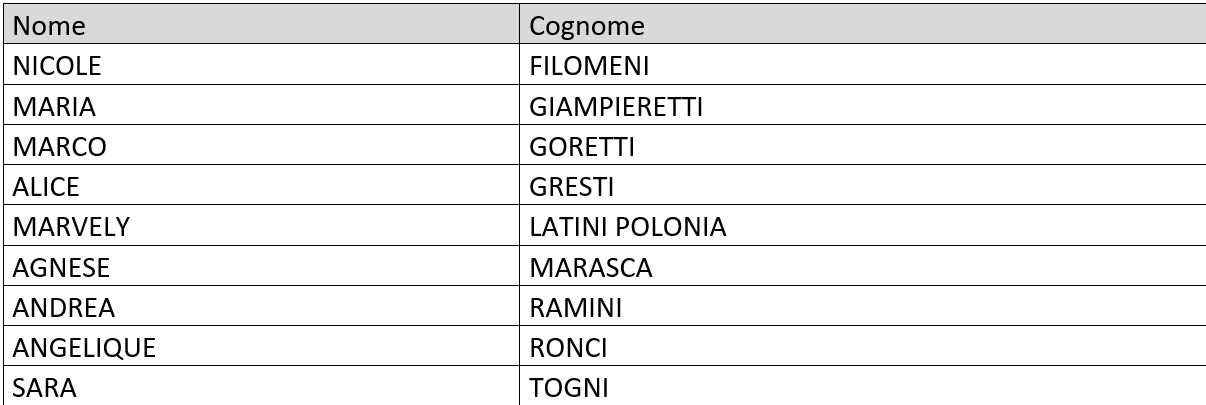Image resolution: width=1206 pixels, height=405 pixels.
Task: Select the RAMINI surname cell
Action: 575,308
